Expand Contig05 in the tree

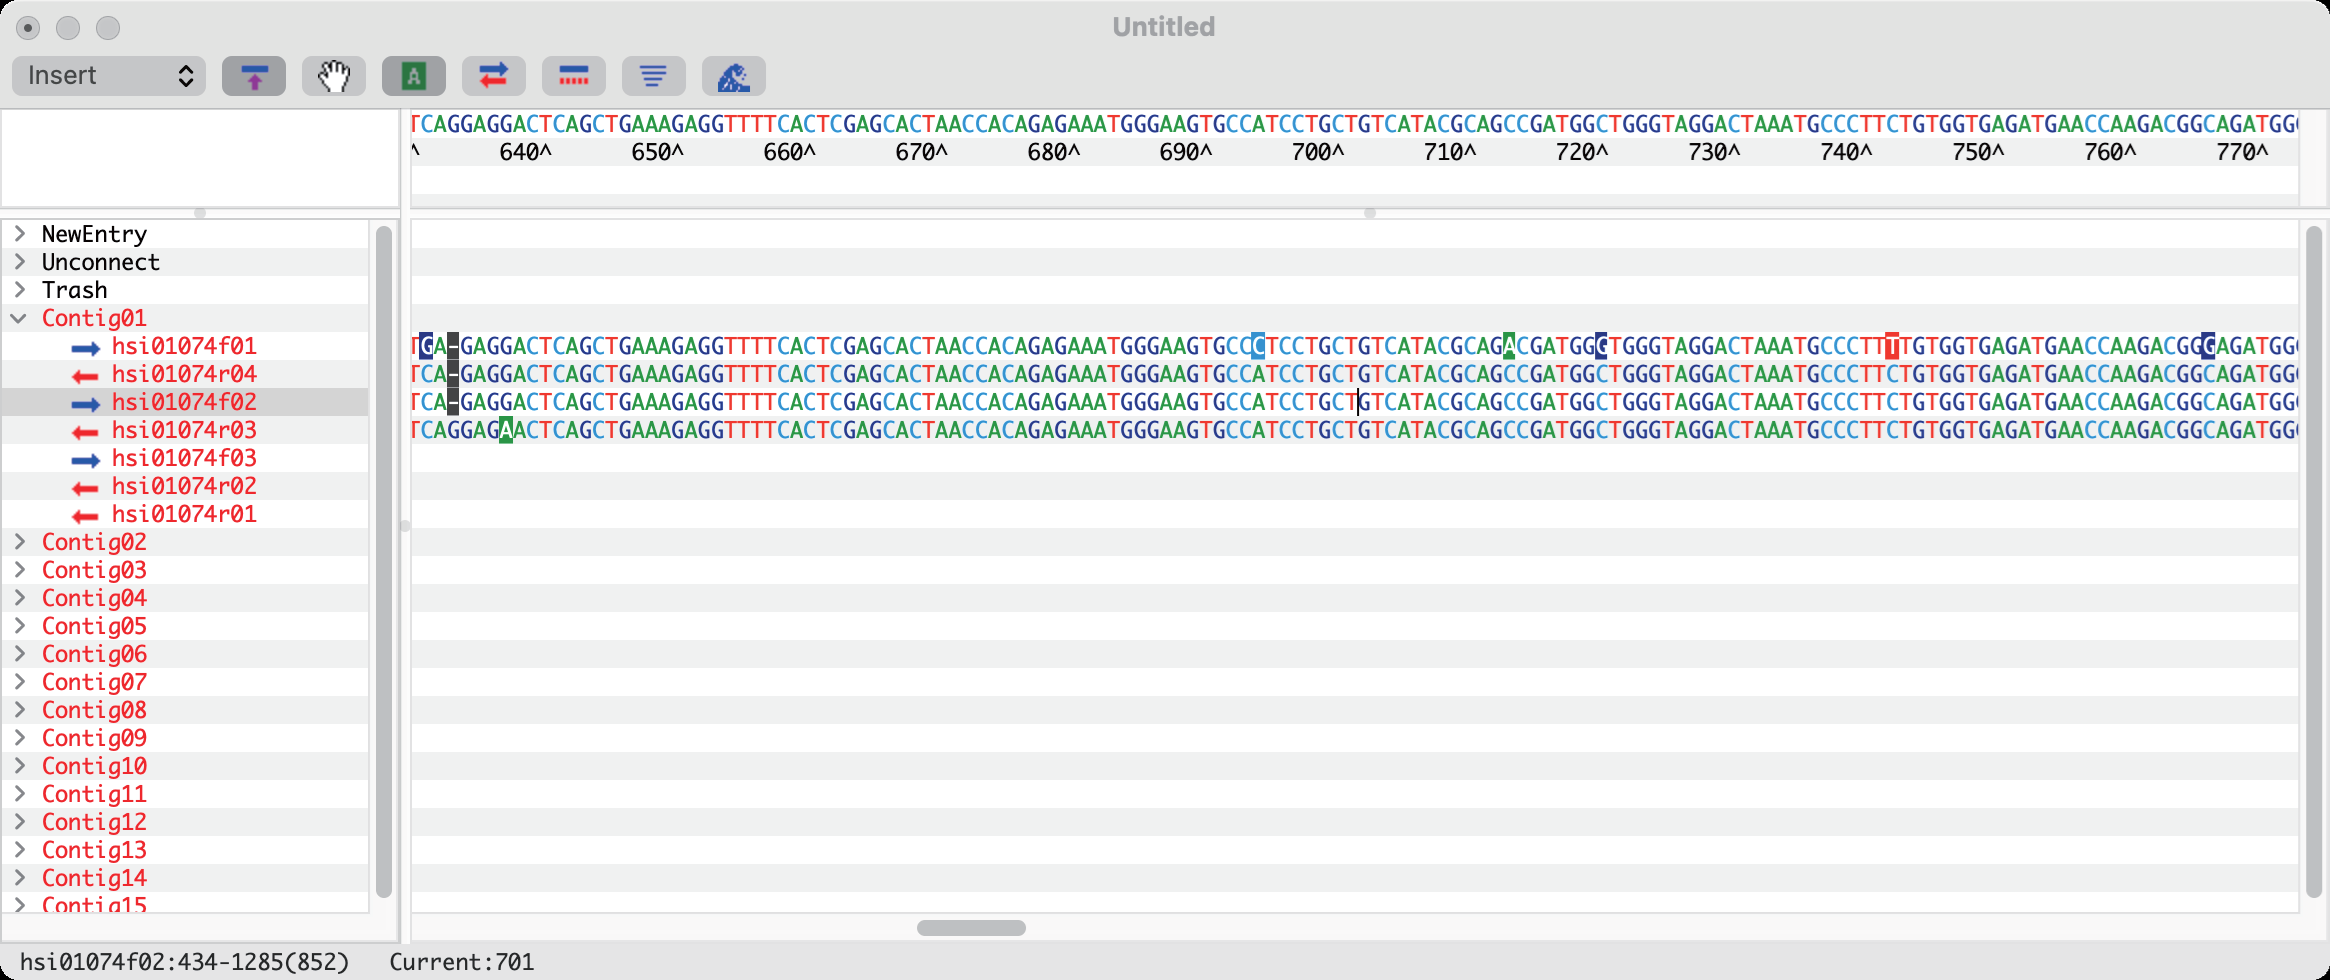[19, 626]
